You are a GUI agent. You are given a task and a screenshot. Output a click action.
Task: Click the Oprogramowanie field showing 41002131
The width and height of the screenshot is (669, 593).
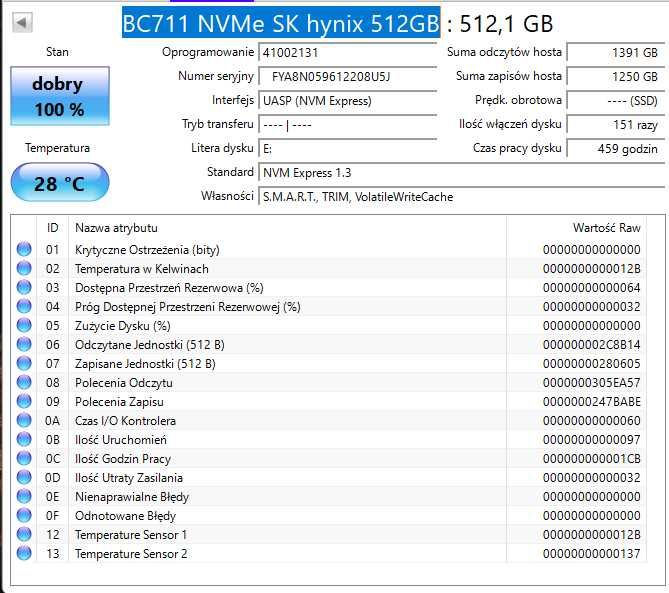click(x=348, y=53)
